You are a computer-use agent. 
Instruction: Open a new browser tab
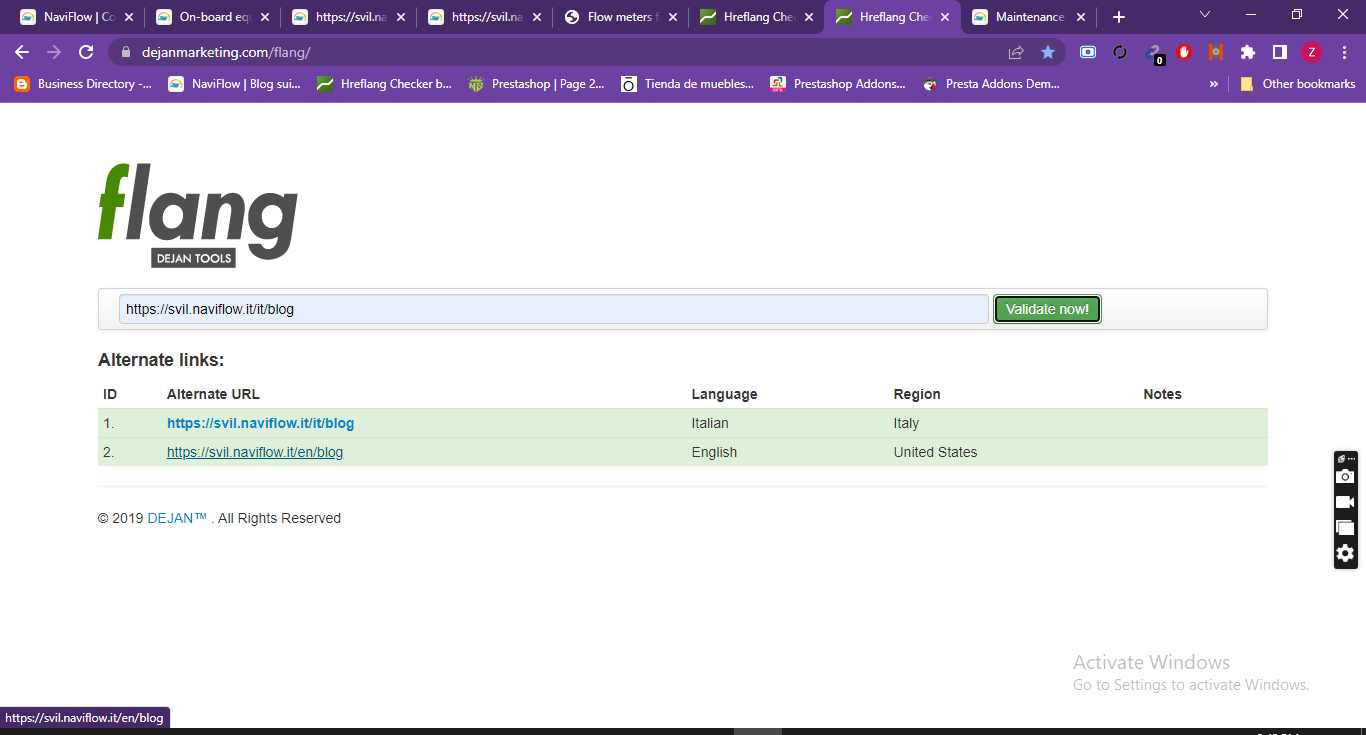pos(1119,17)
